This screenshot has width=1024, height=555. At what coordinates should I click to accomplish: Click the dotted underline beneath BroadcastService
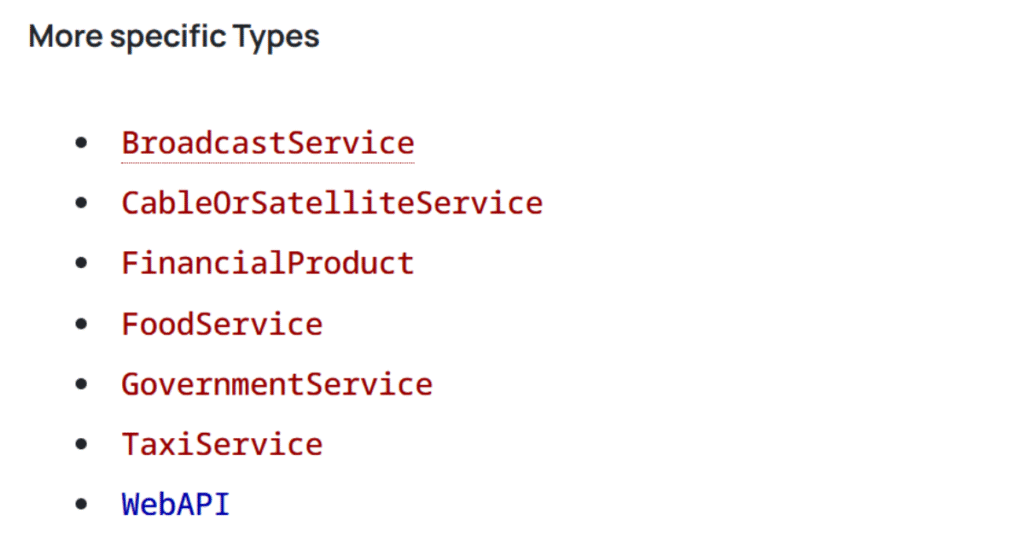point(267,161)
